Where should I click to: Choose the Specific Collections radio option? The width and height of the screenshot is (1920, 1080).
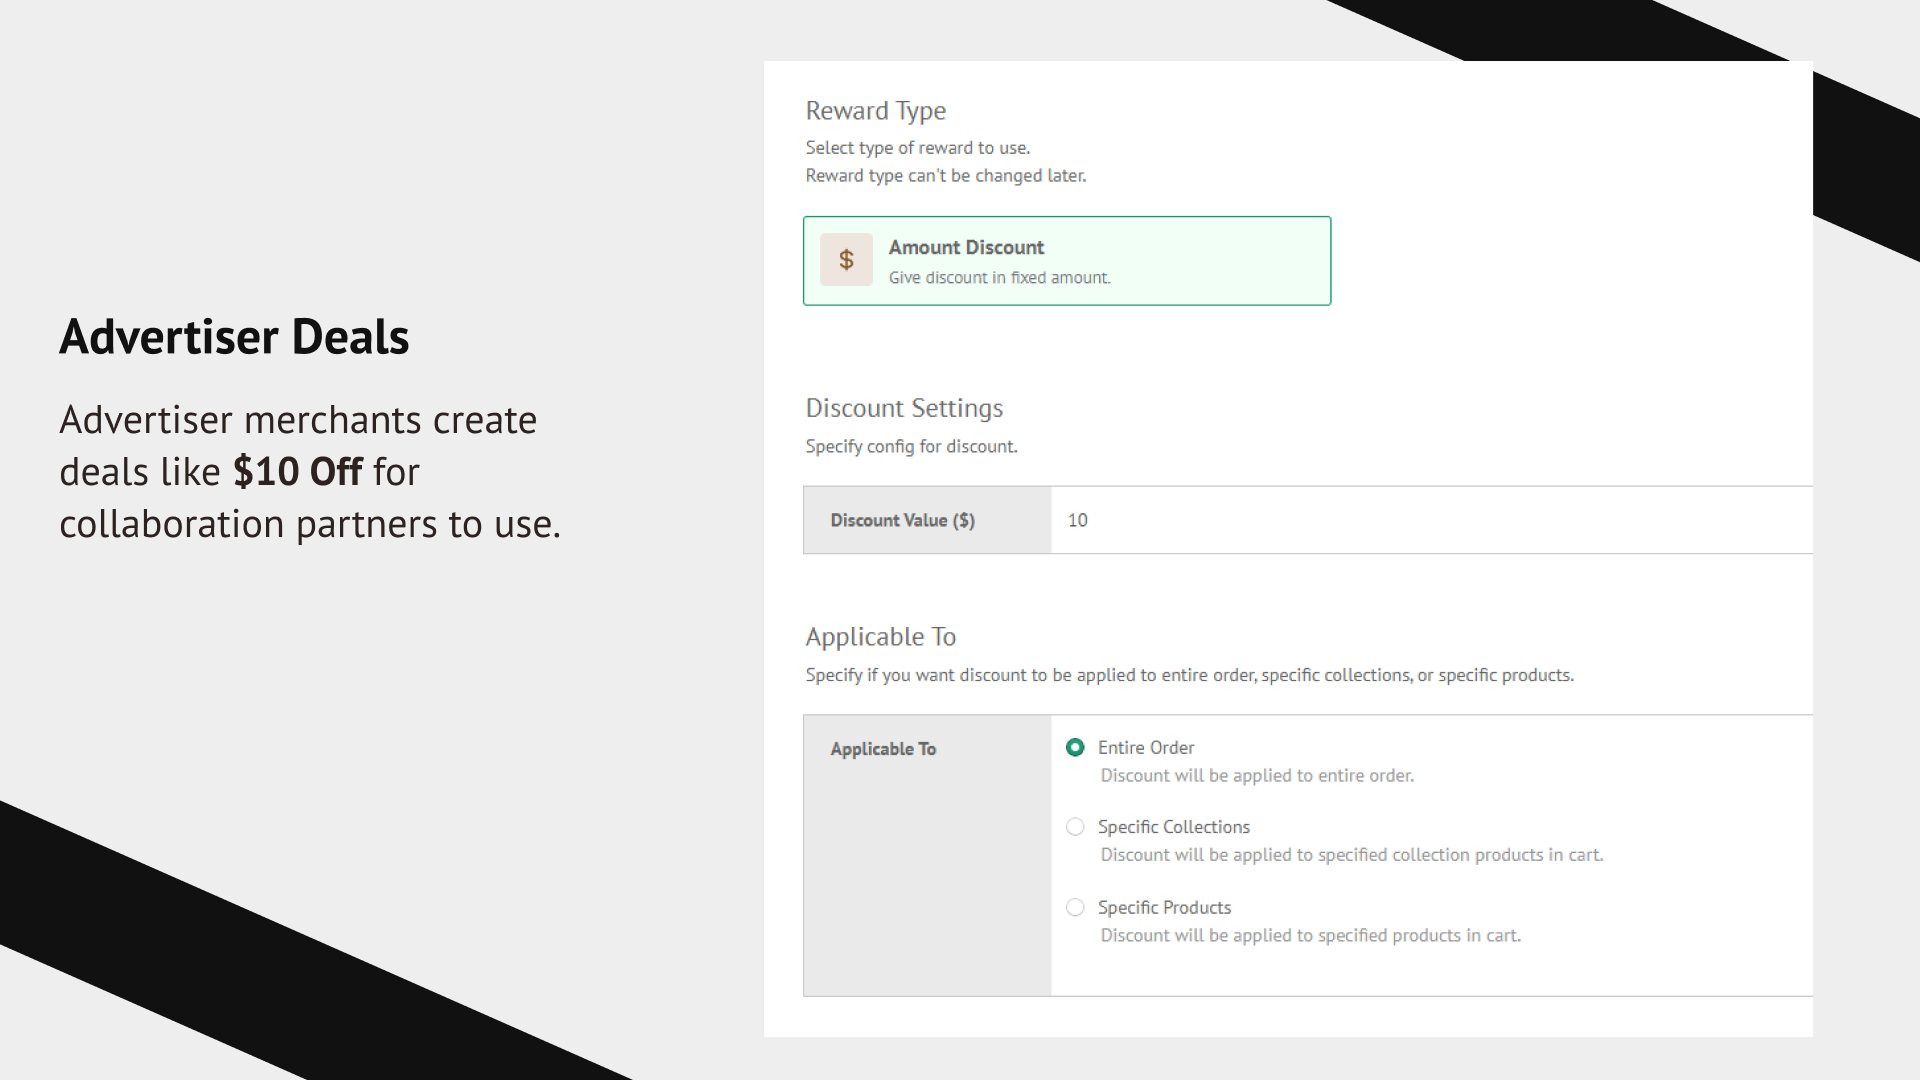click(x=1075, y=827)
